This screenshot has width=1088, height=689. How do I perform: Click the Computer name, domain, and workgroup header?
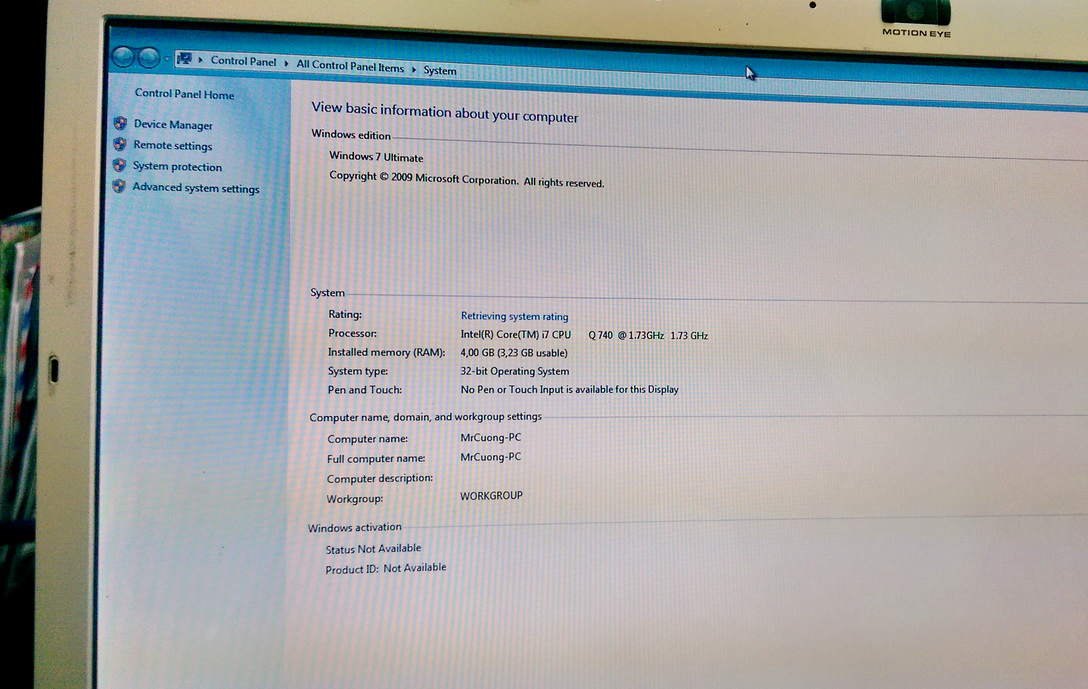pos(425,416)
